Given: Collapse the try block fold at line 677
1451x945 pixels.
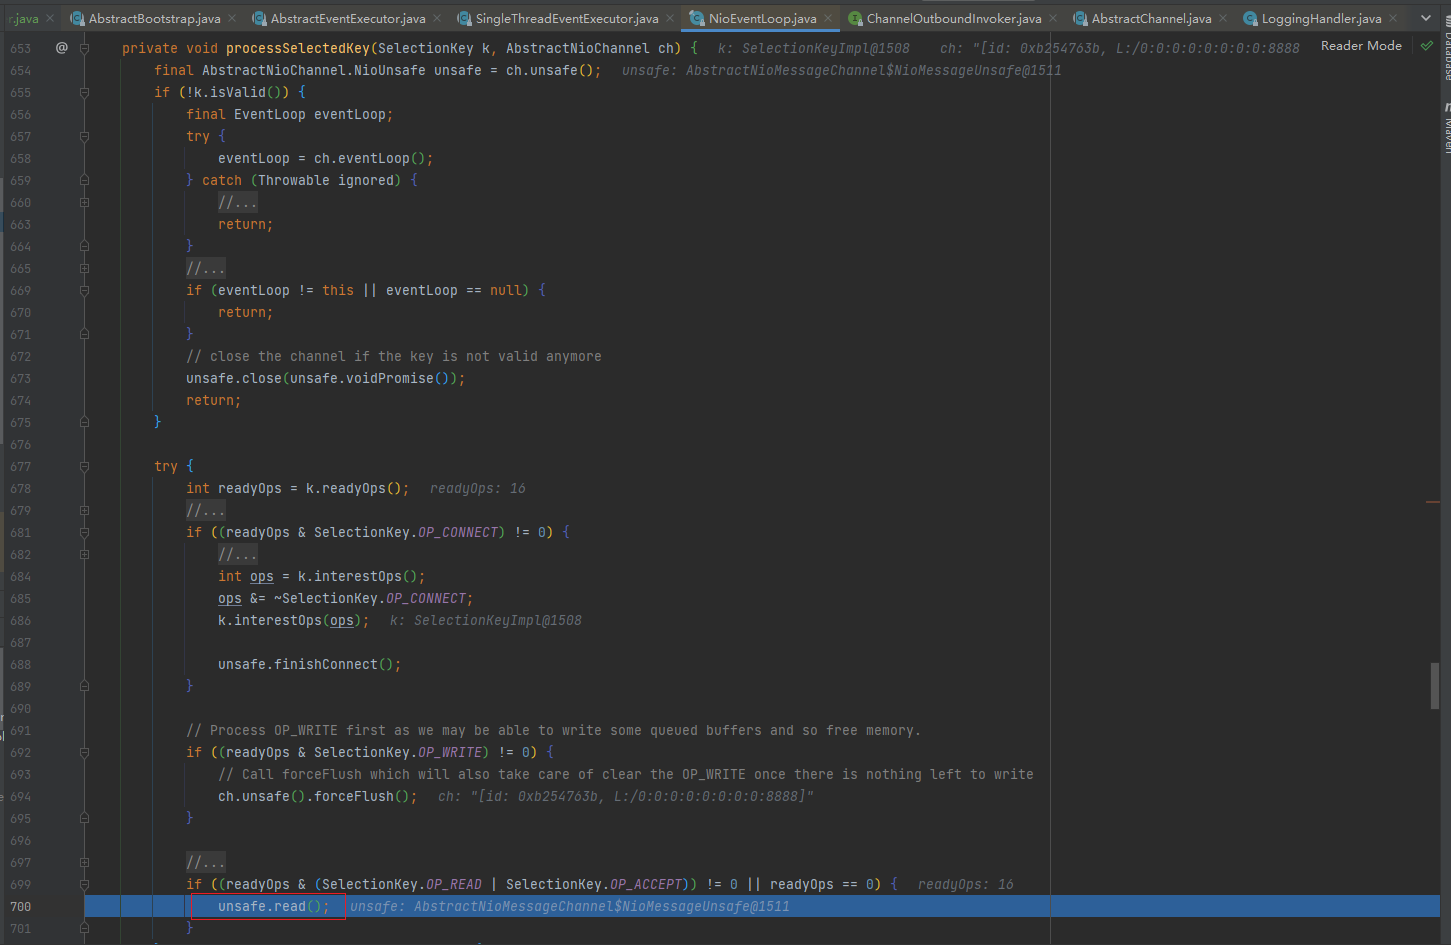Looking at the screenshot, I should tap(84, 466).
